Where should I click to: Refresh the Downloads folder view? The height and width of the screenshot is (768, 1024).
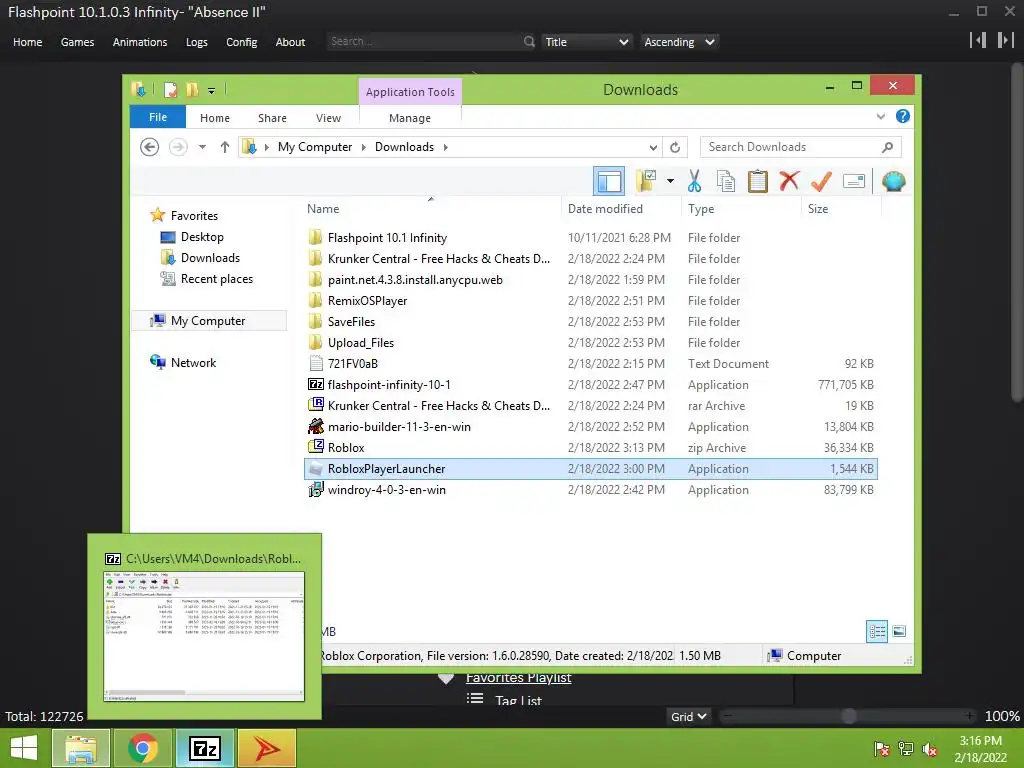pos(675,147)
